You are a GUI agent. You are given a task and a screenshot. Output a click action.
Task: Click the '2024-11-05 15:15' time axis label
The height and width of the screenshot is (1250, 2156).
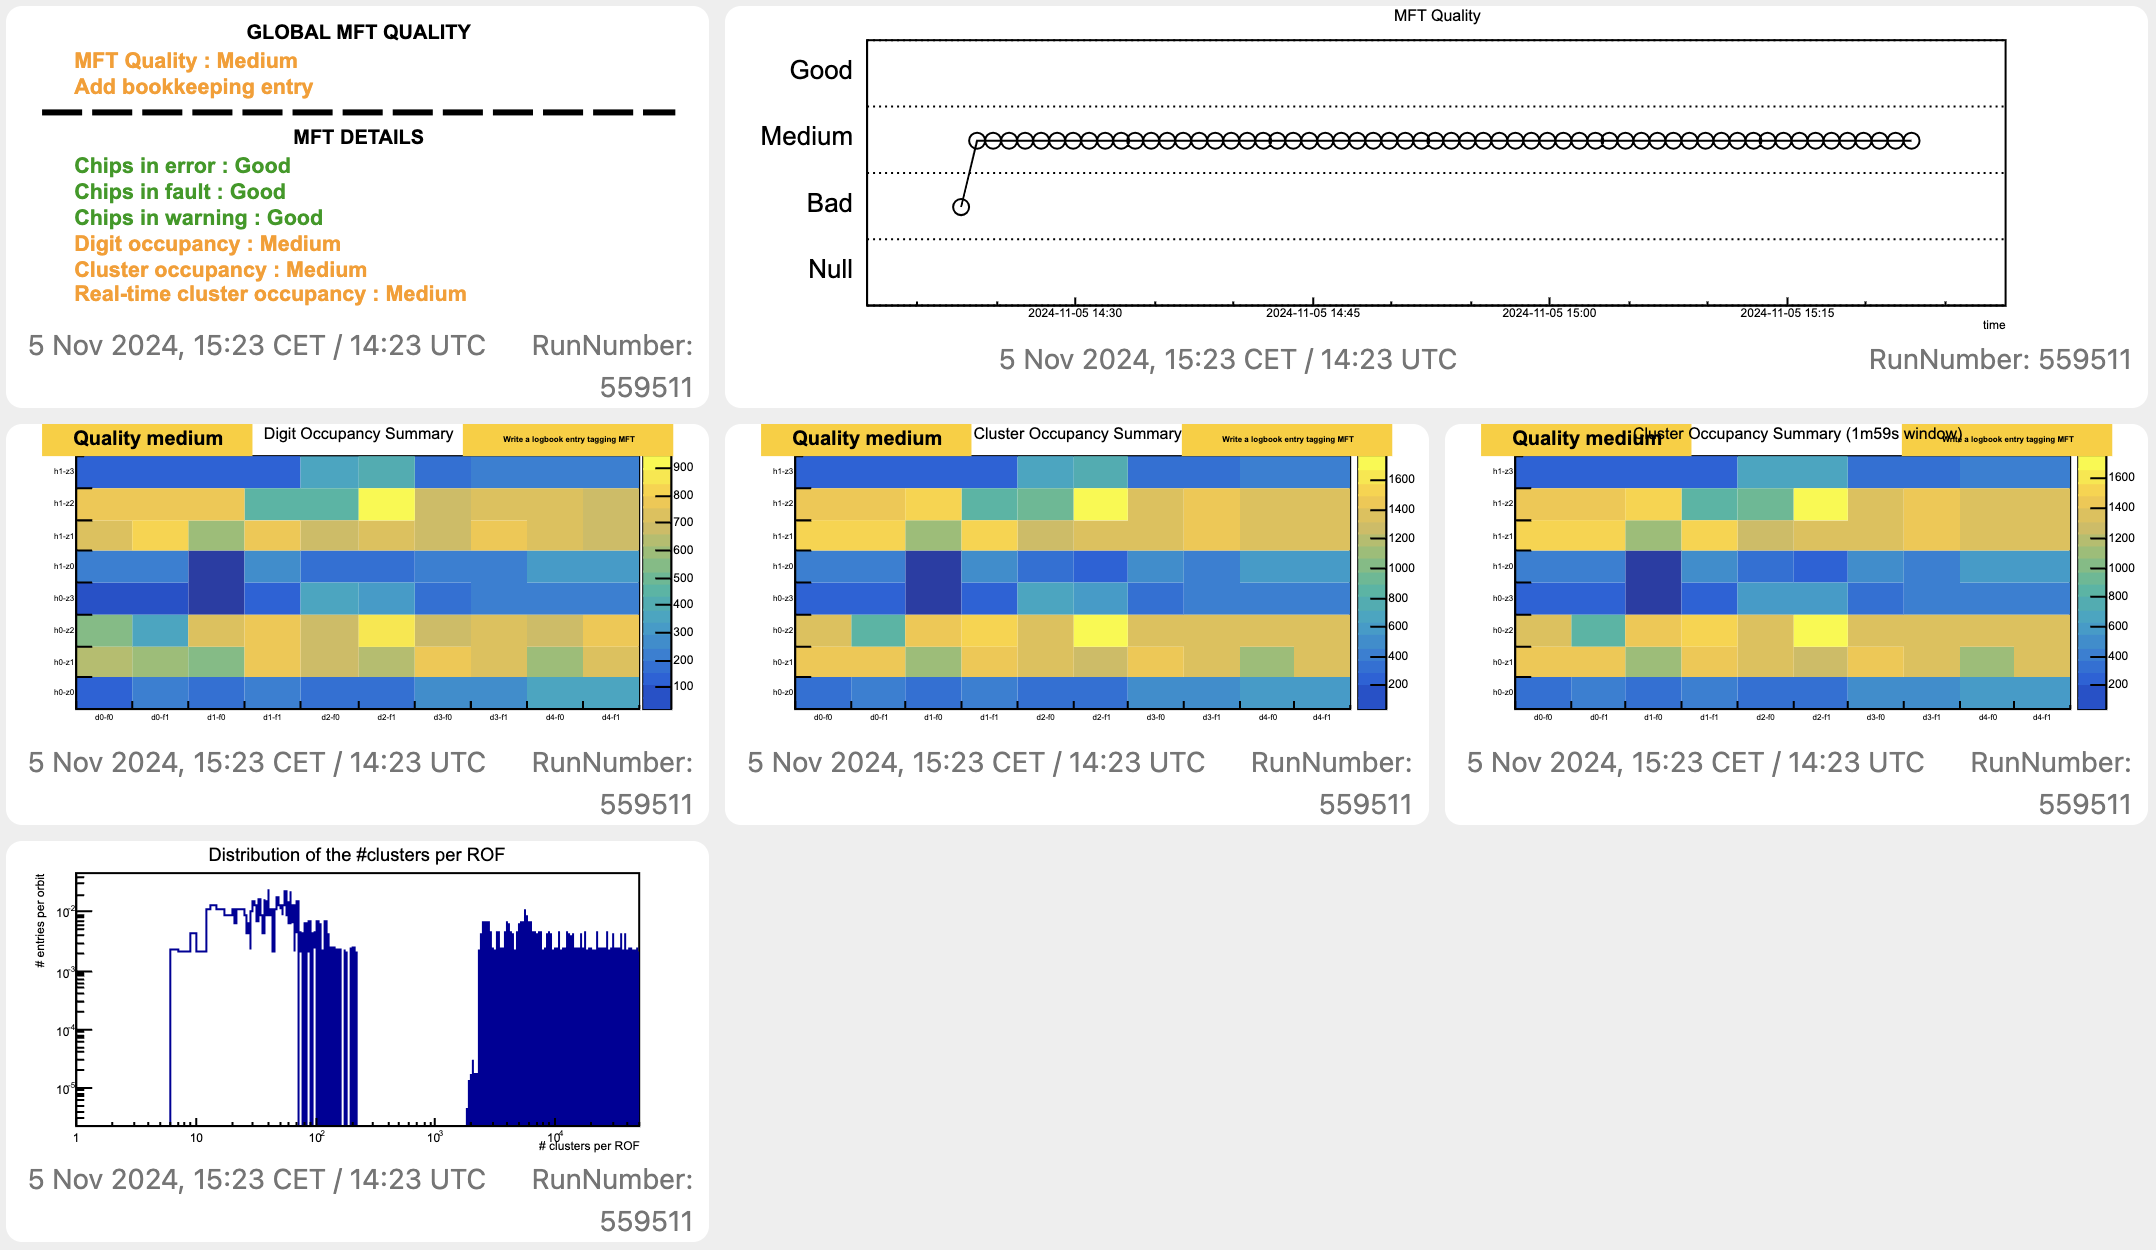(x=1787, y=313)
